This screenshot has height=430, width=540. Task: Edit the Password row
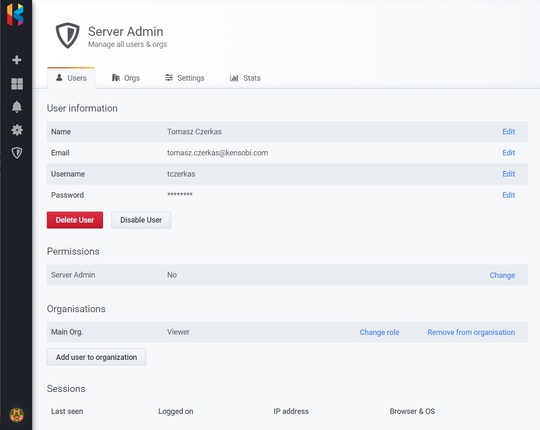pyautogui.click(x=508, y=195)
